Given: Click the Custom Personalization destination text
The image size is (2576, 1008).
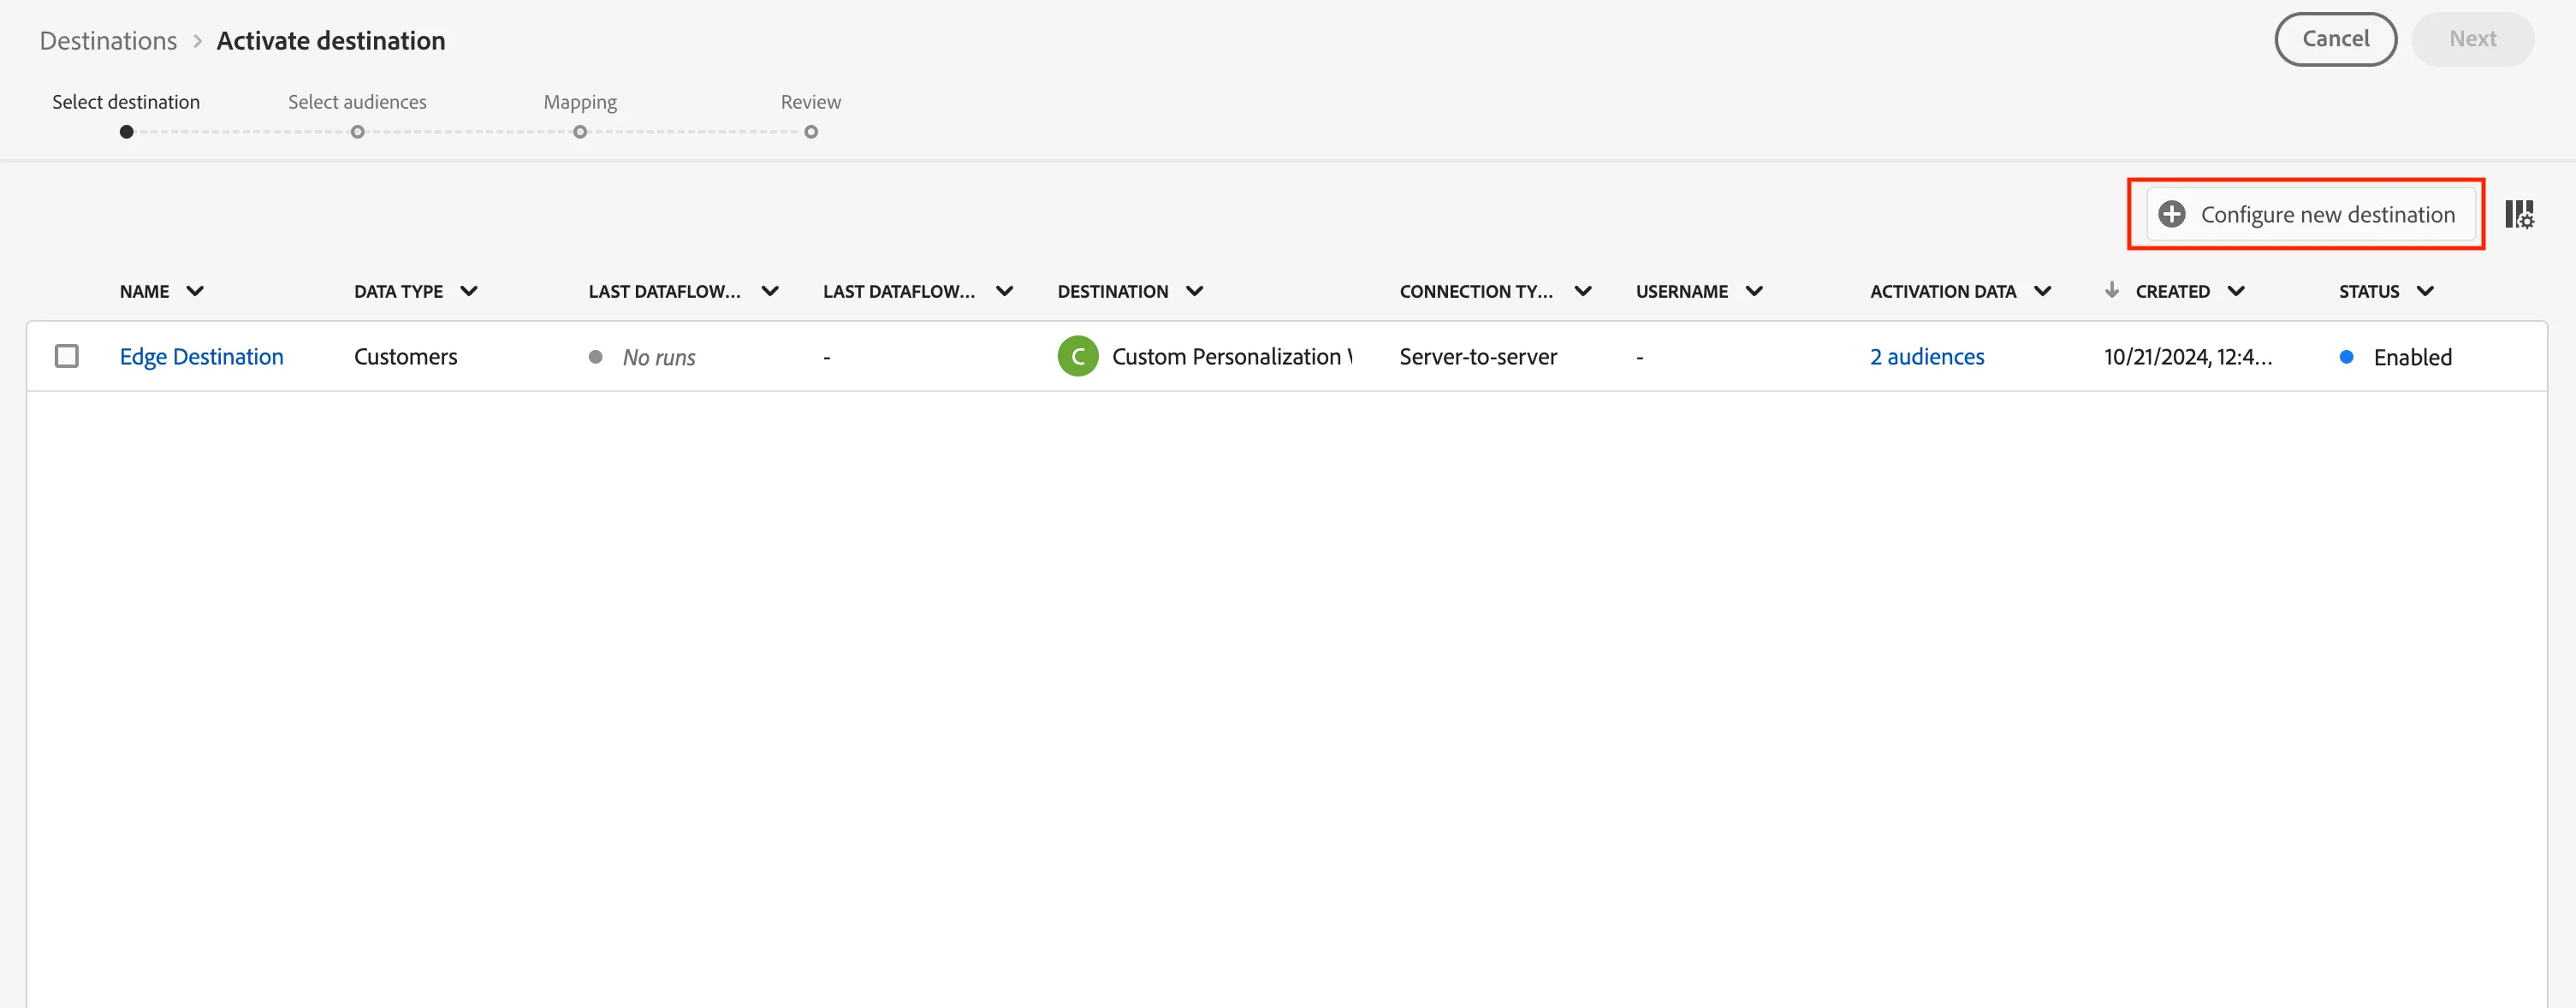Looking at the screenshot, I should point(1232,357).
